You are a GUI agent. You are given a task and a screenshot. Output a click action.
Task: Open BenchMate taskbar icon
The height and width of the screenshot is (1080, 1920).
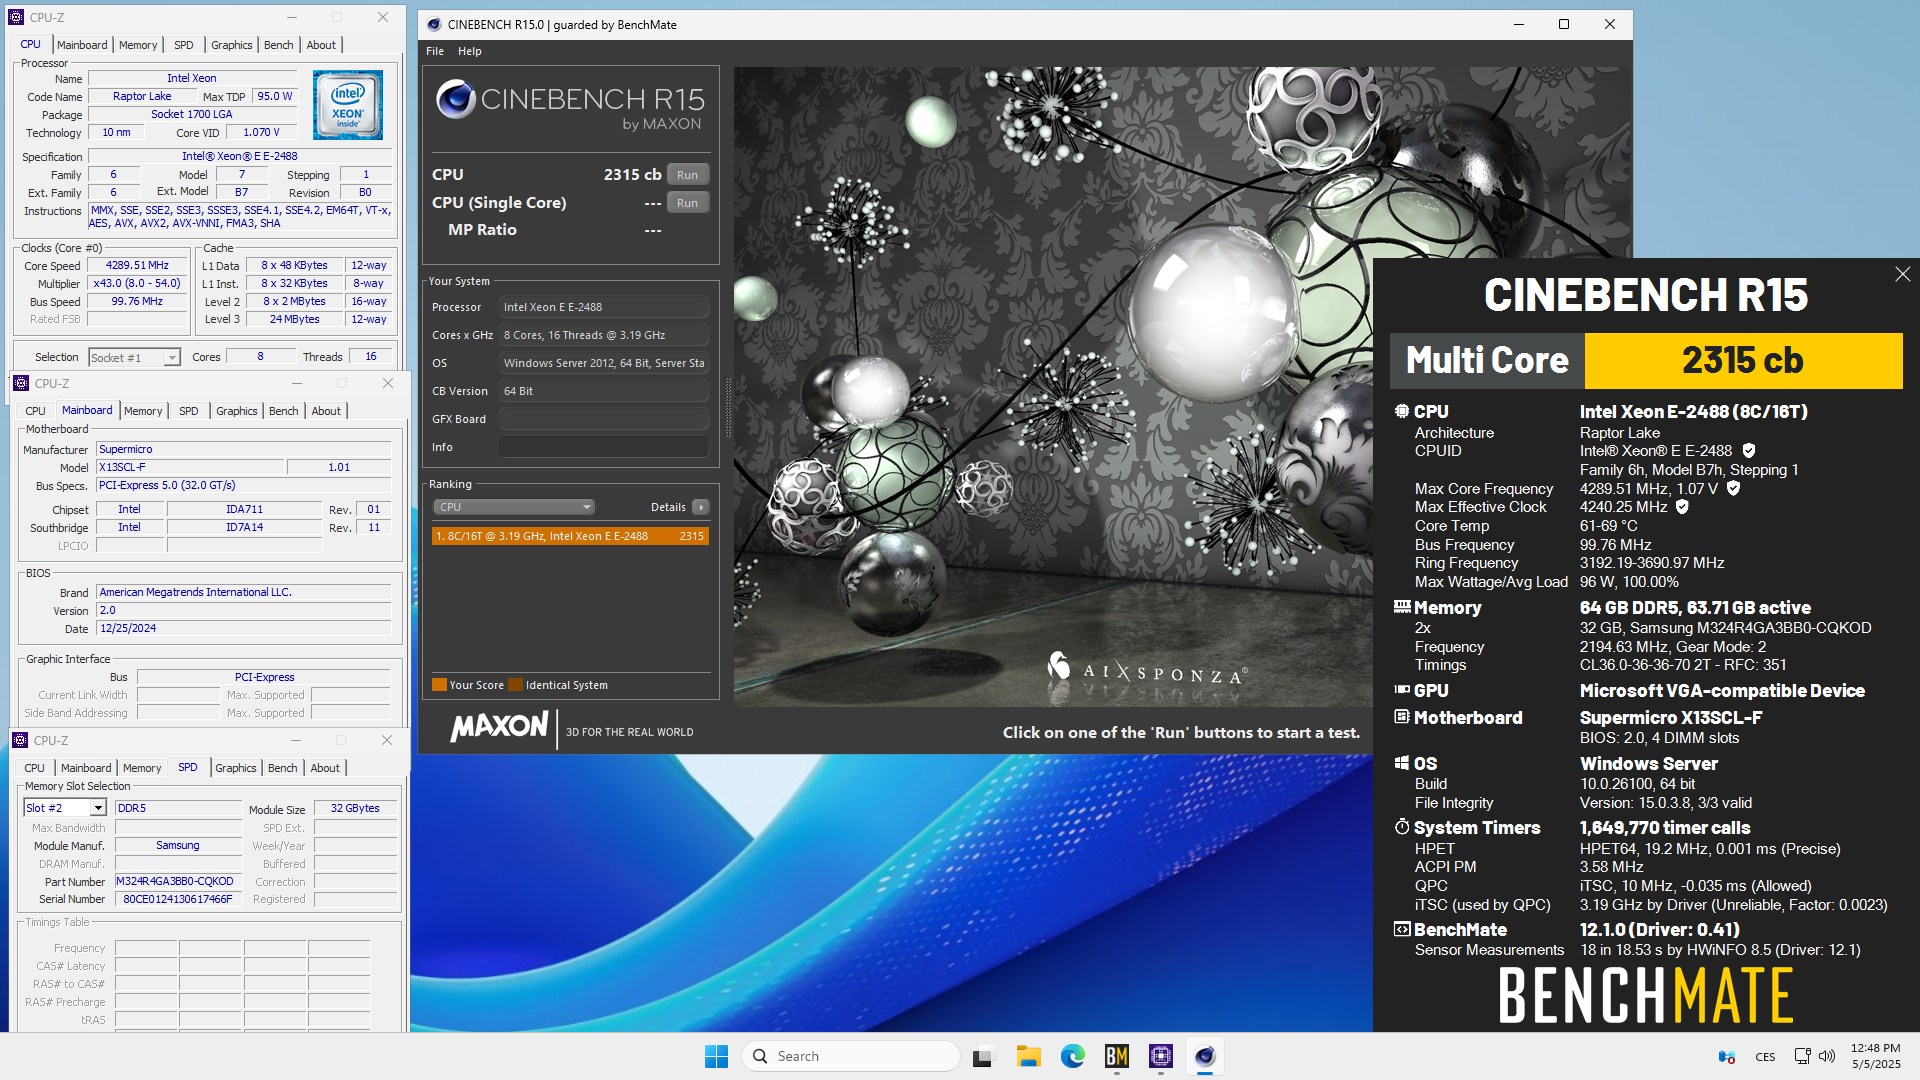(1116, 1056)
